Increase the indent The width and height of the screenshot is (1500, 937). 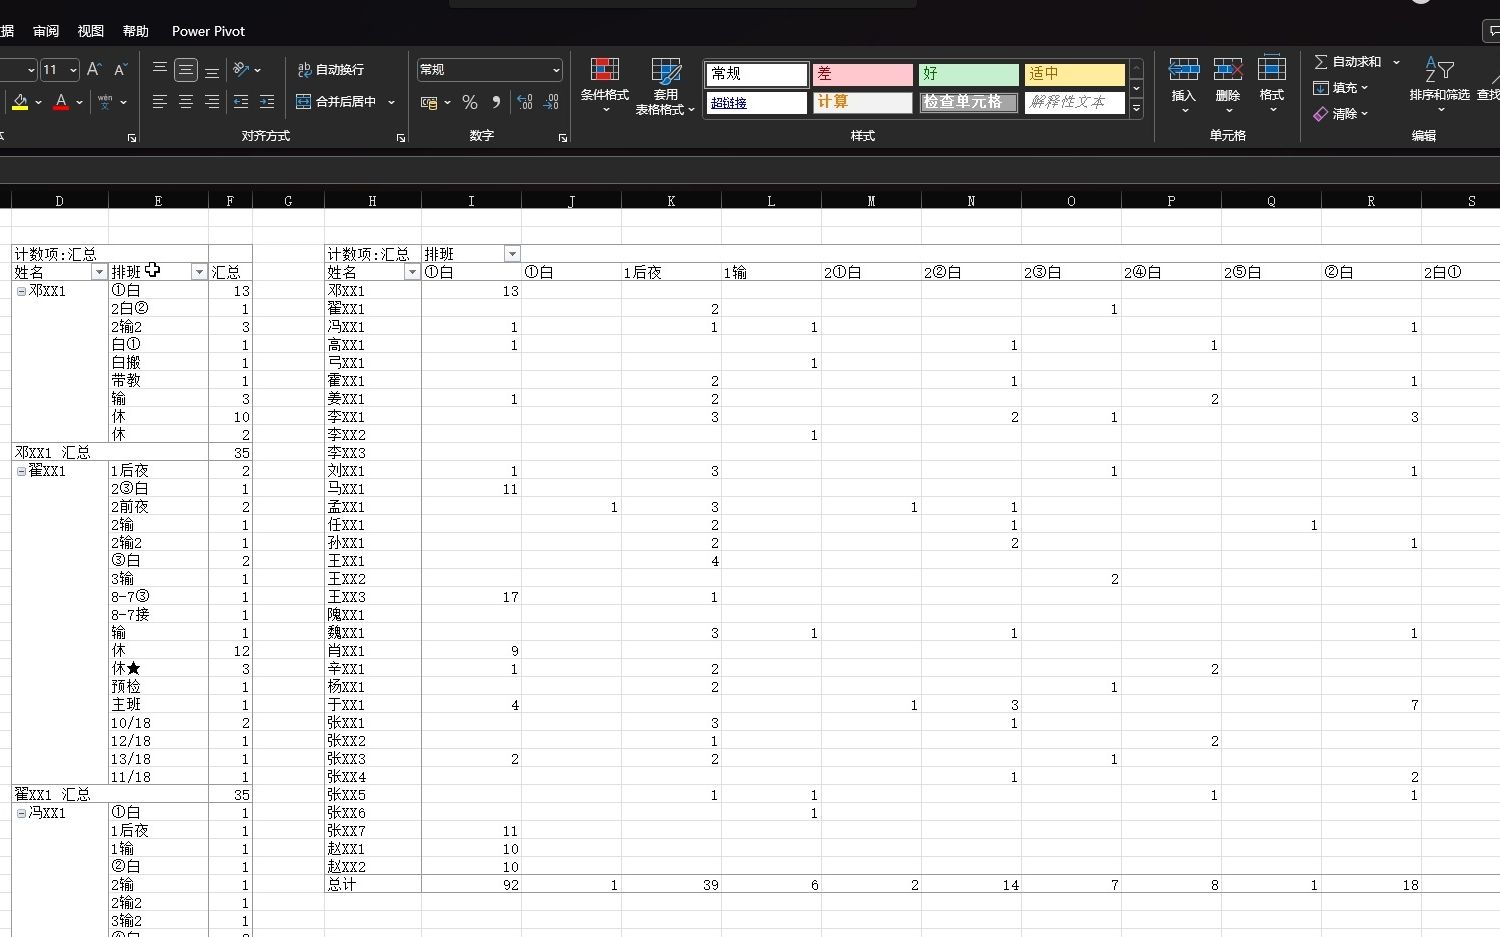tap(267, 102)
